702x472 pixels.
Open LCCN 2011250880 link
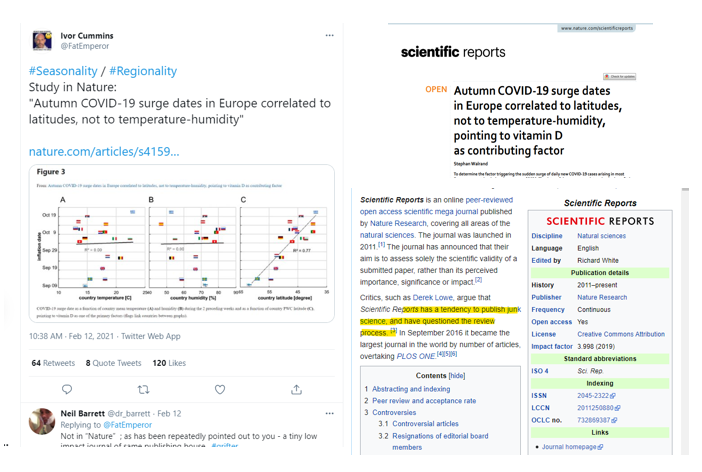pos(595,408)
